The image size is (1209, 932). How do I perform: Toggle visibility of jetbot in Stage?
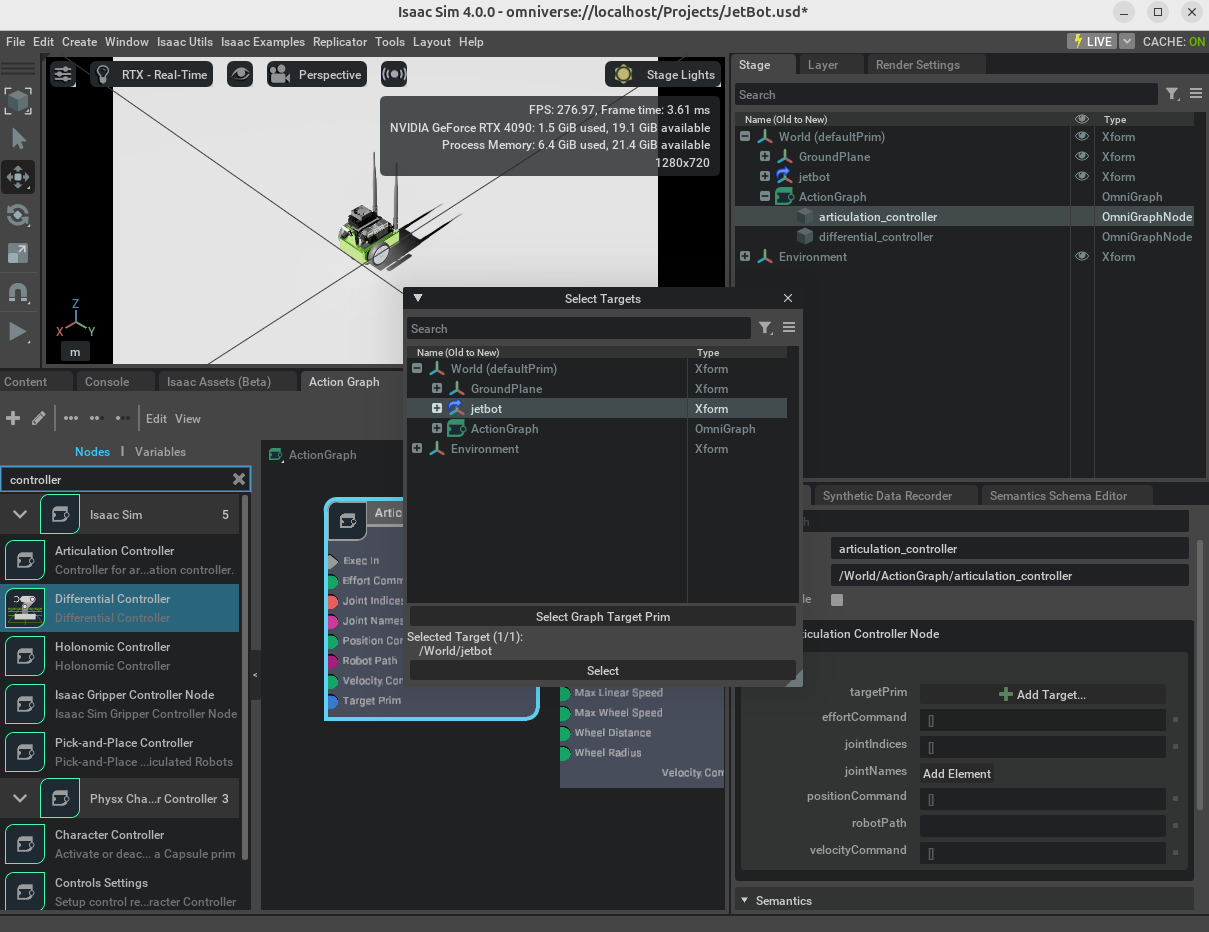pyautogui.click(x=1081, y=177)
